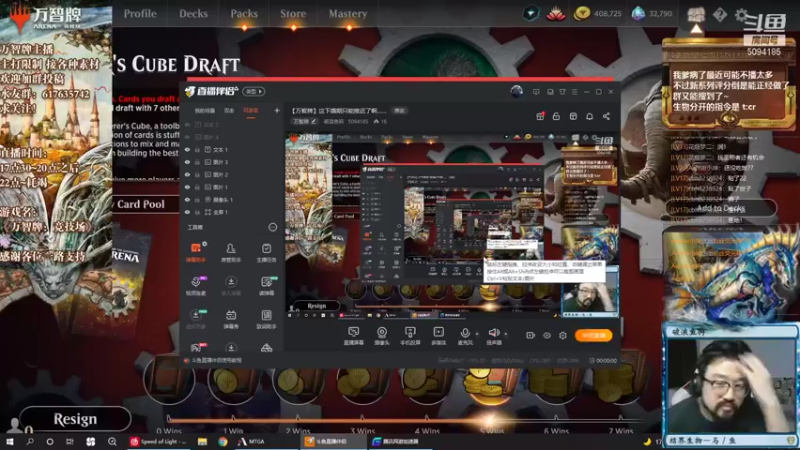Click the share icon in the stream header

[606, 116]
